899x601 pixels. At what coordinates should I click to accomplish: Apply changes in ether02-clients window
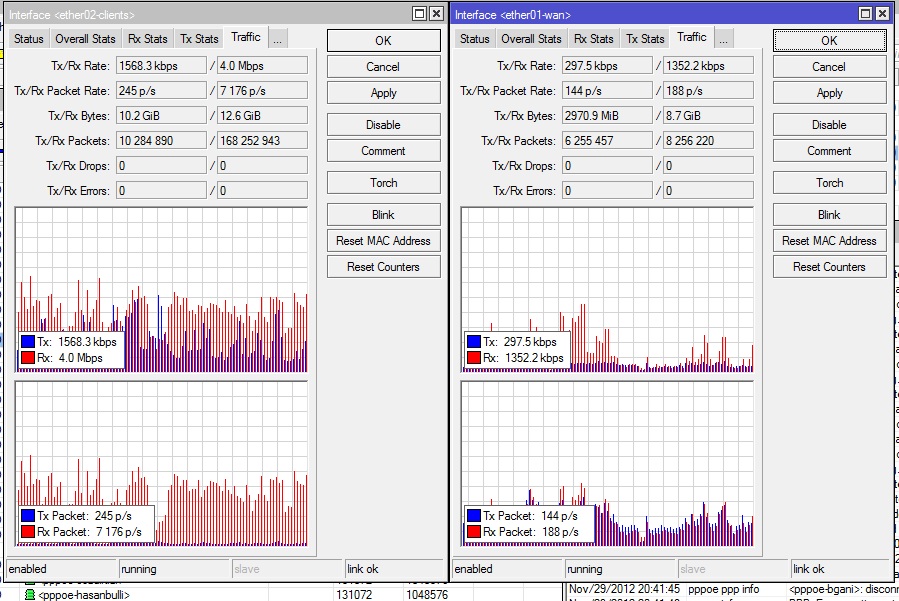click(384, 93)
